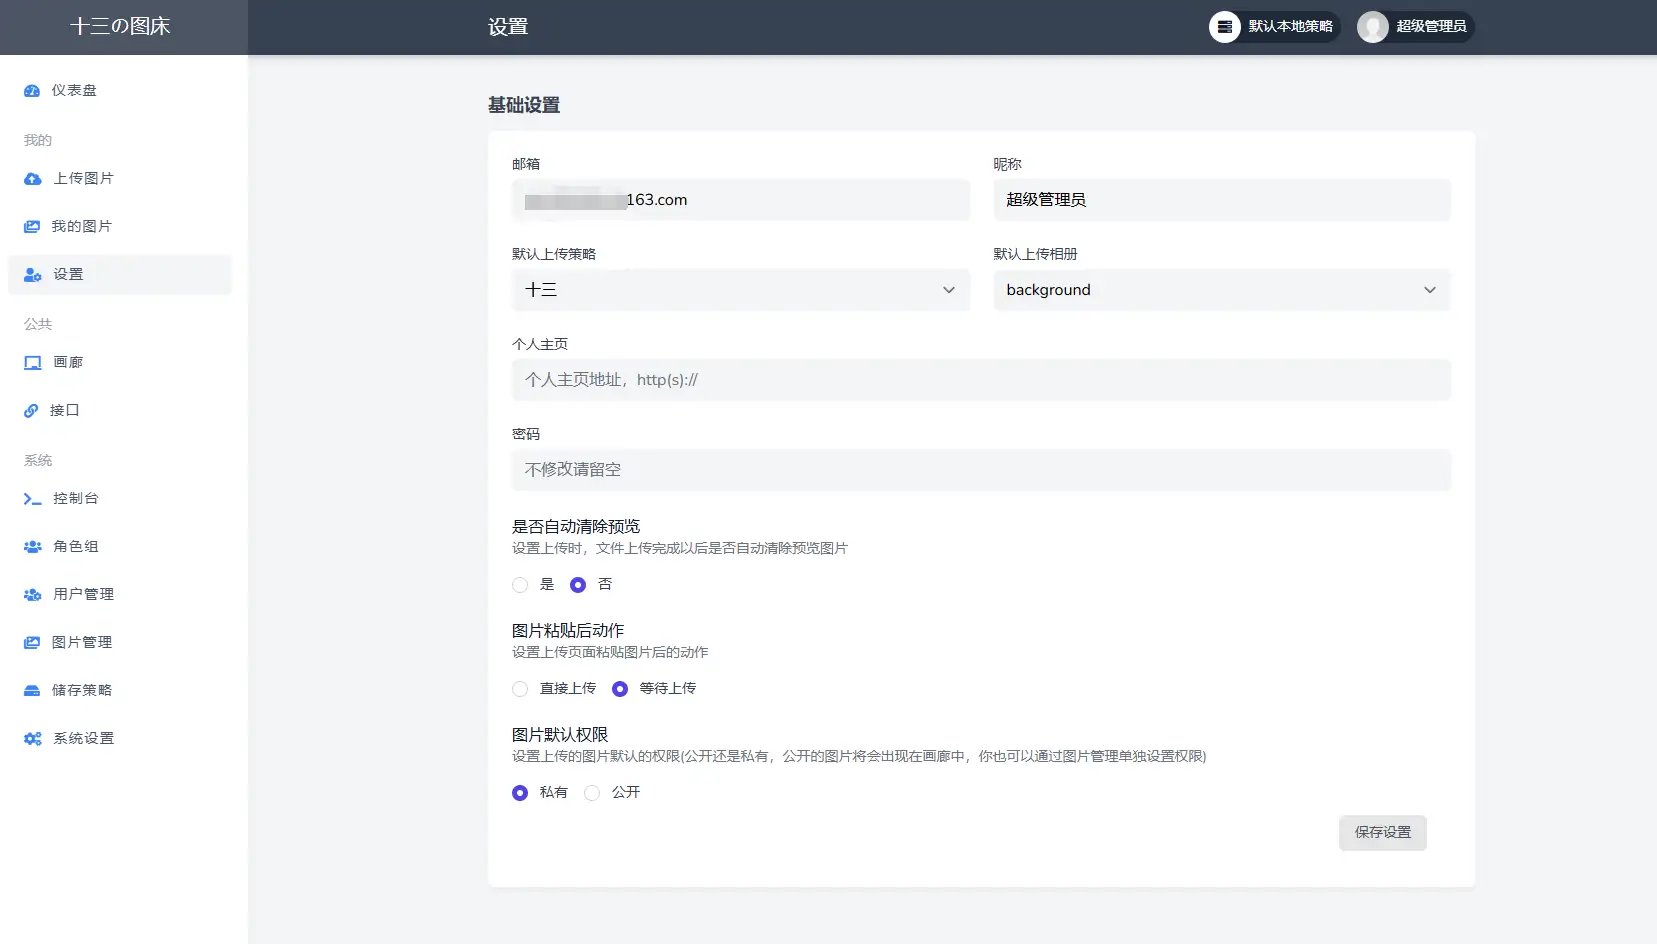Expand the 默认本地策略 selector in the header
The image size is (1657, 944).
[1274, 27]
